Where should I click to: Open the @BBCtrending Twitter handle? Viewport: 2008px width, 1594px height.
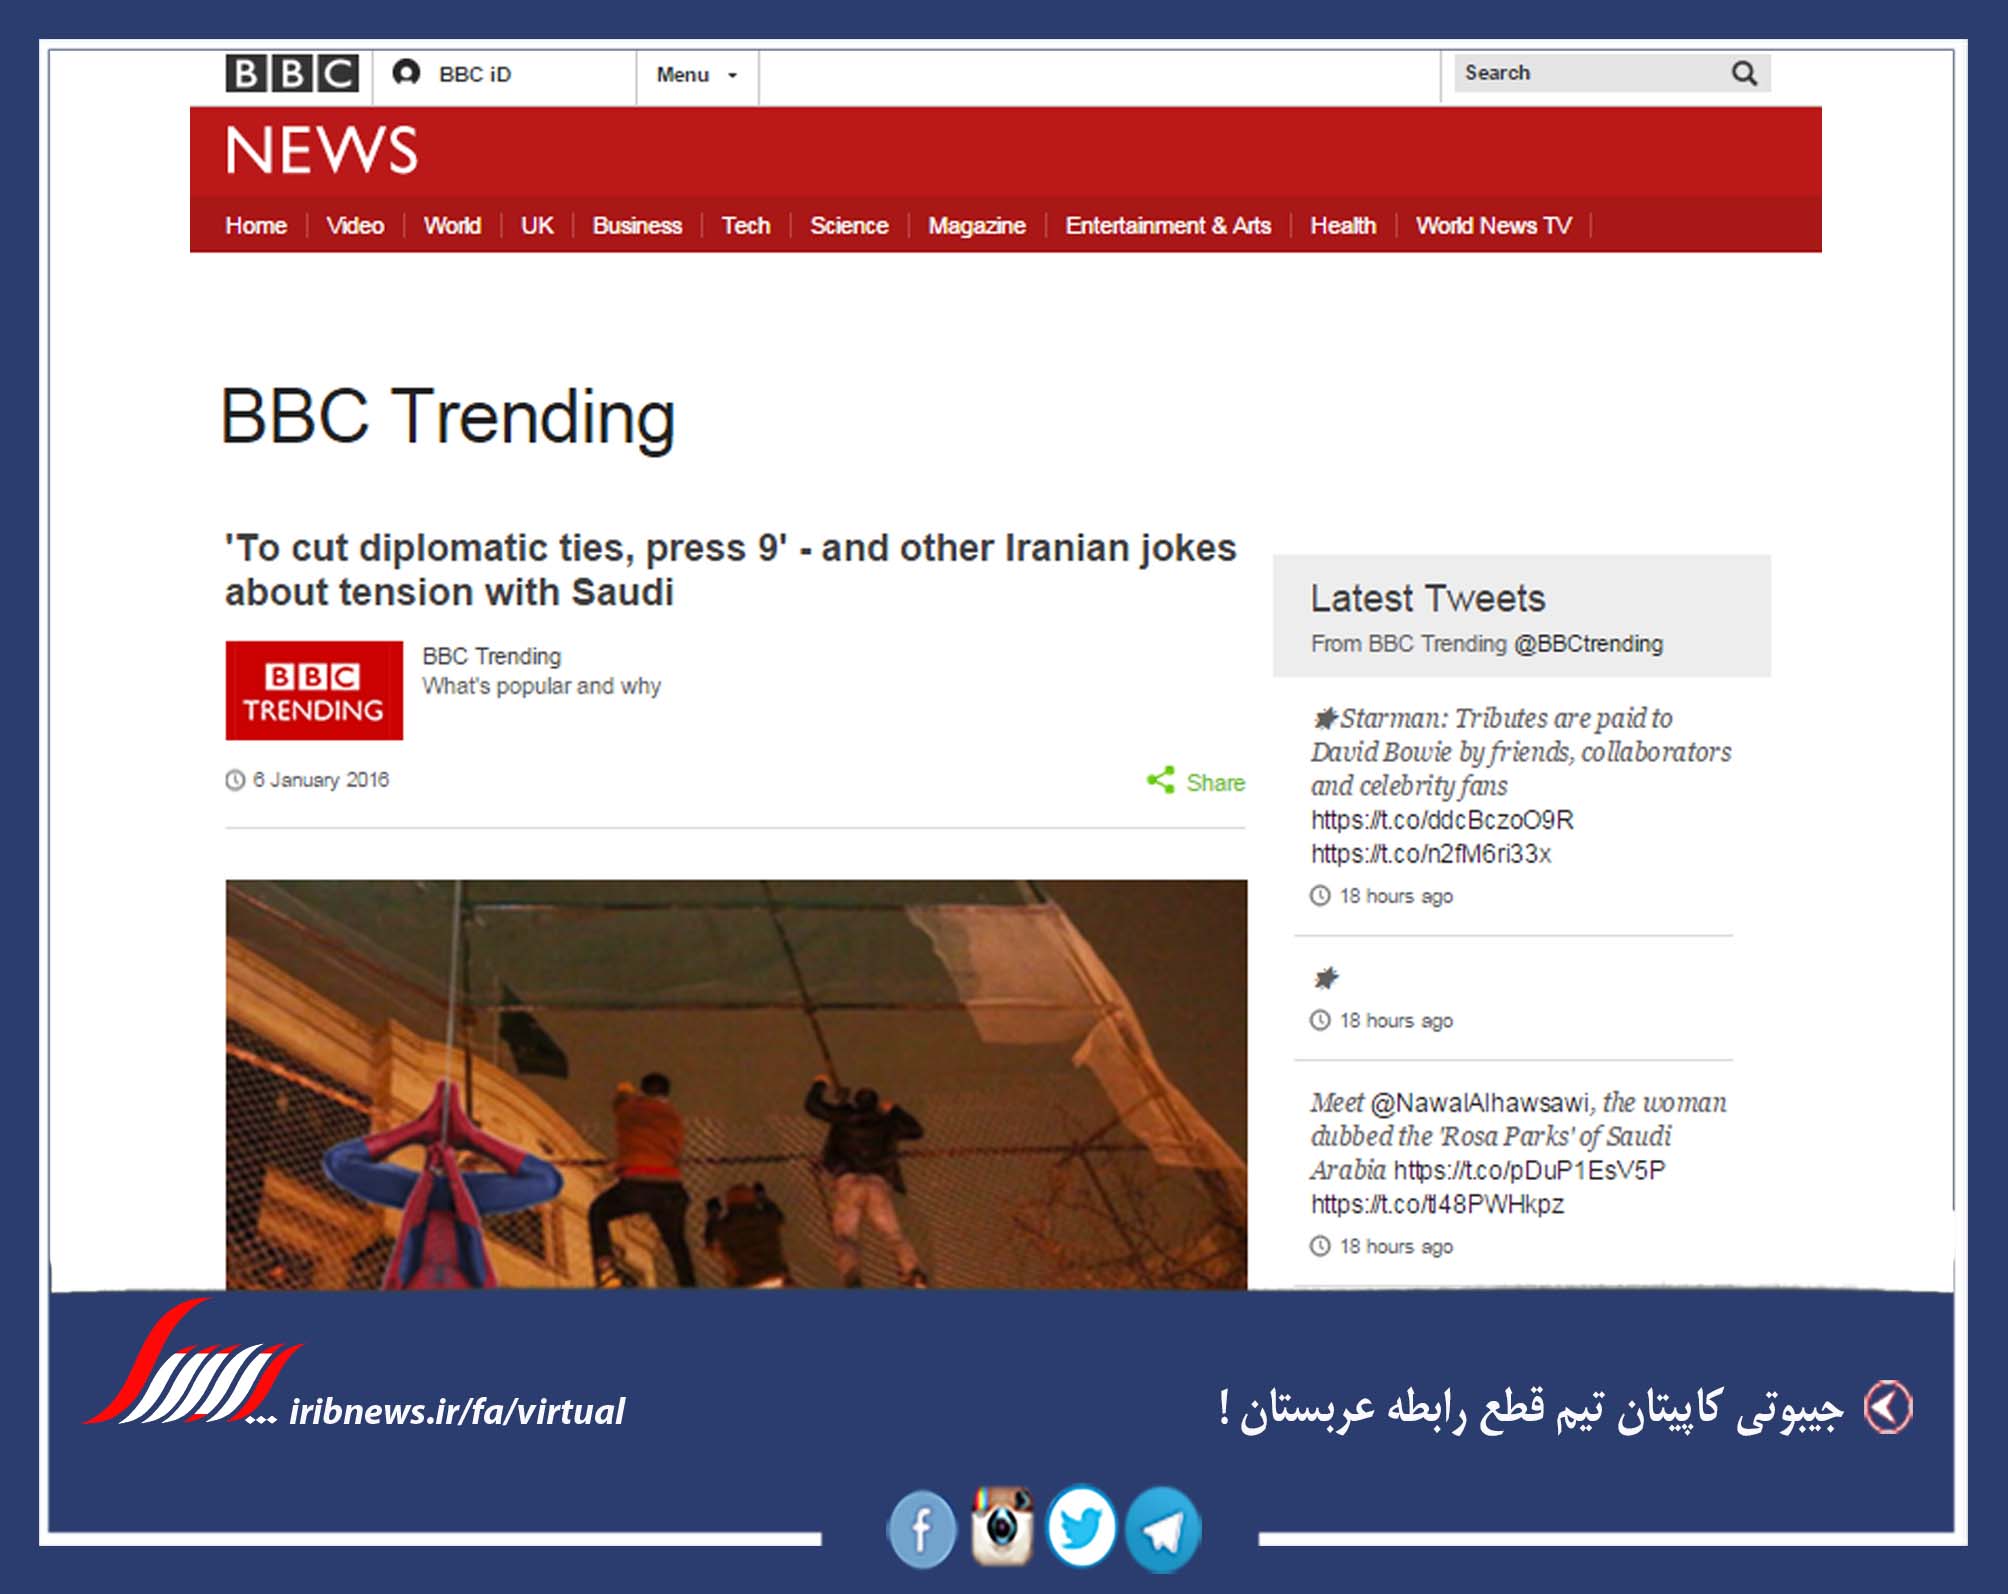(1588, 644)
